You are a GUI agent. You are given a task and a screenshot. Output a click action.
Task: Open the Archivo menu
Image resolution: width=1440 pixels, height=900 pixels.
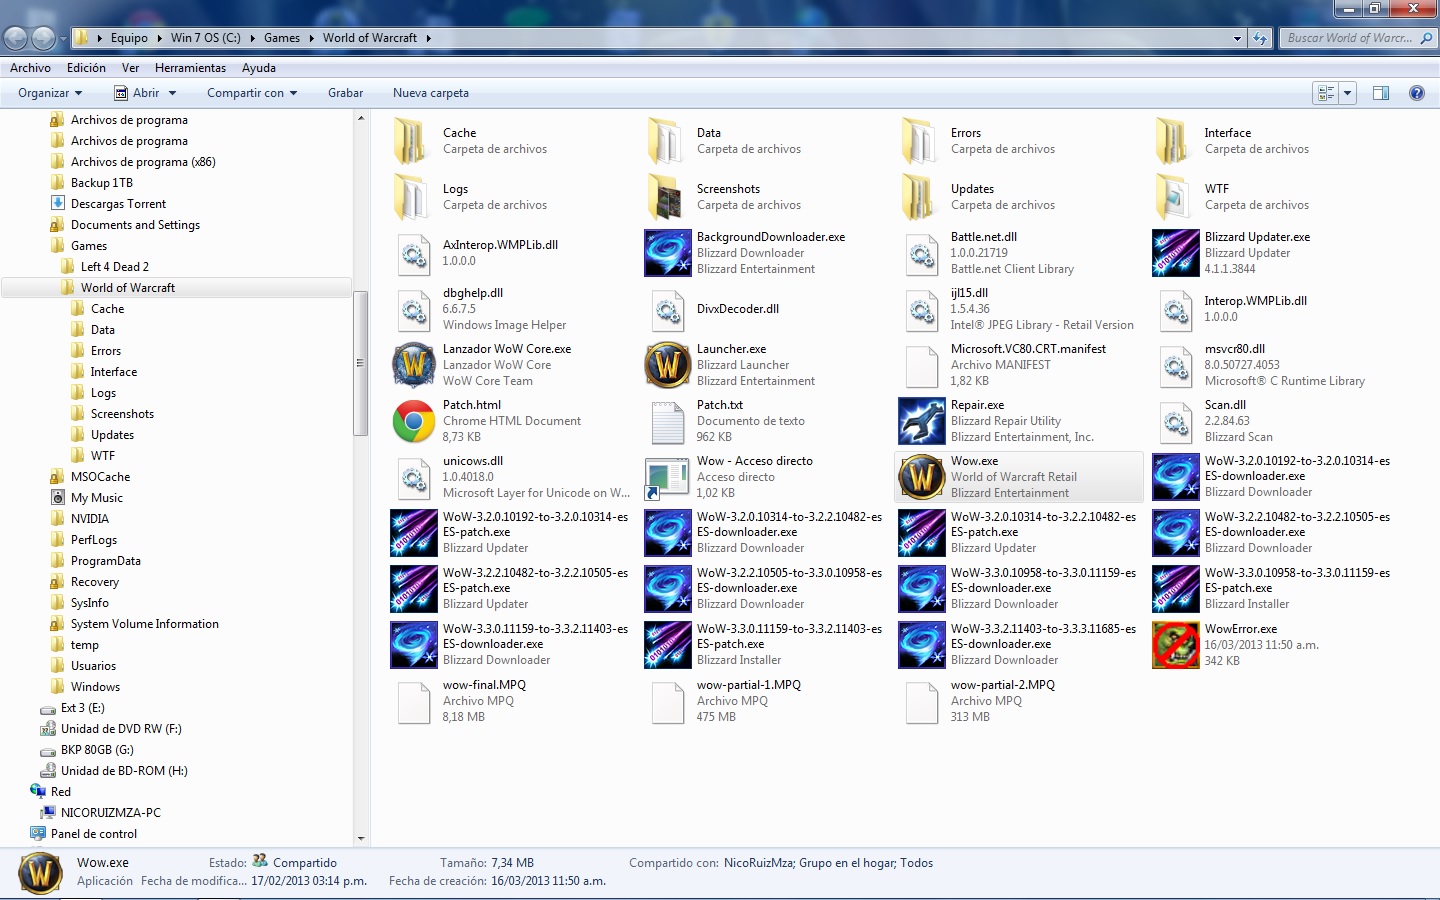pyautogui.click(x=30, y=68)
